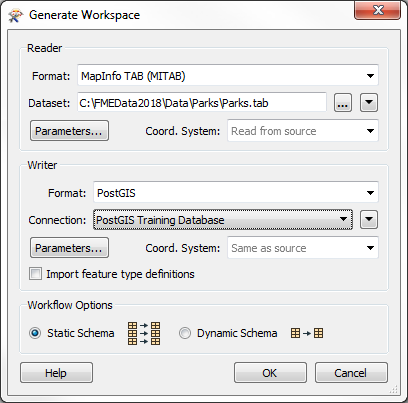The width and height of the screenshot is (408, 403).
Task: Select the Dynamic Schema radio button
Action: coord(185,333)
